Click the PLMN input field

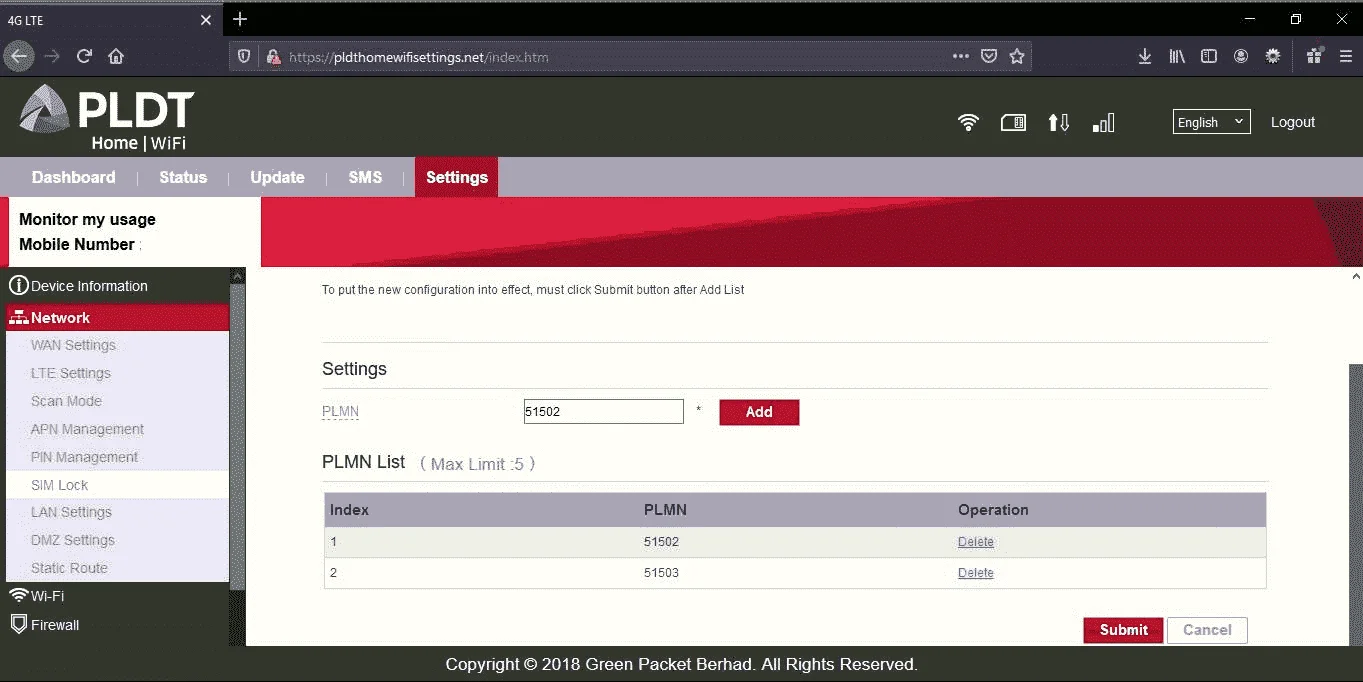[604, 411]
